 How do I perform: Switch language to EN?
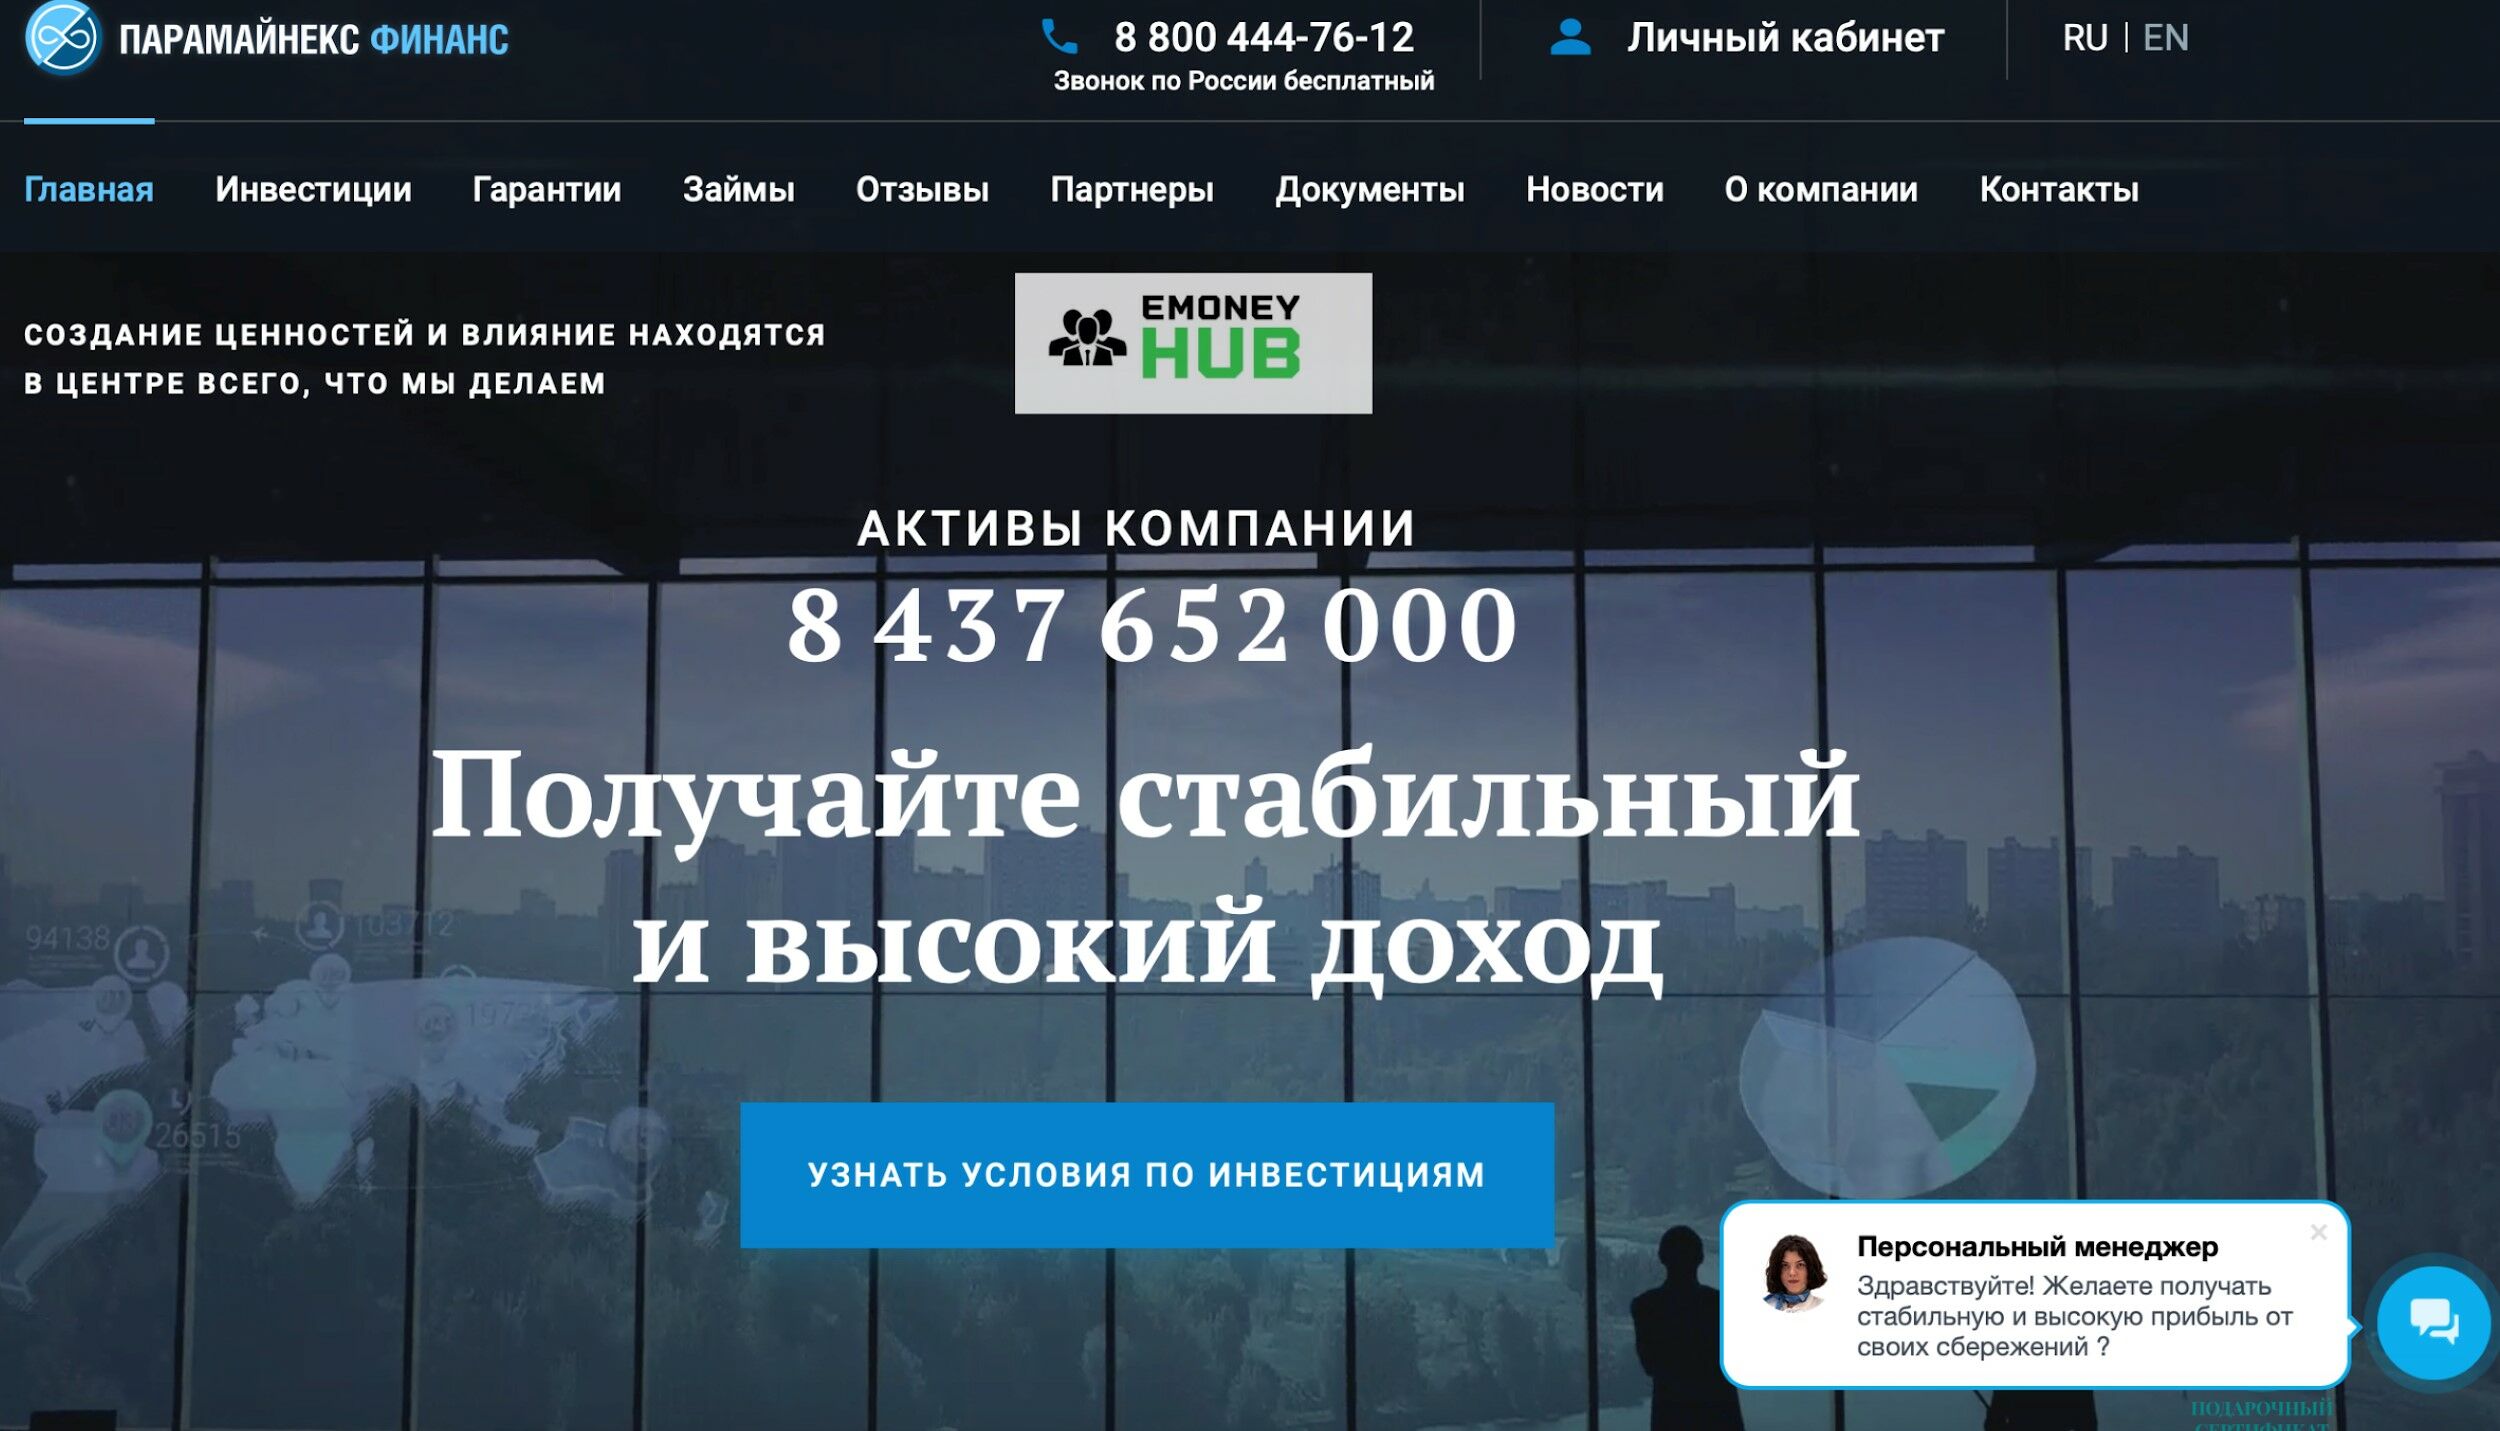tap(2165, 38)
